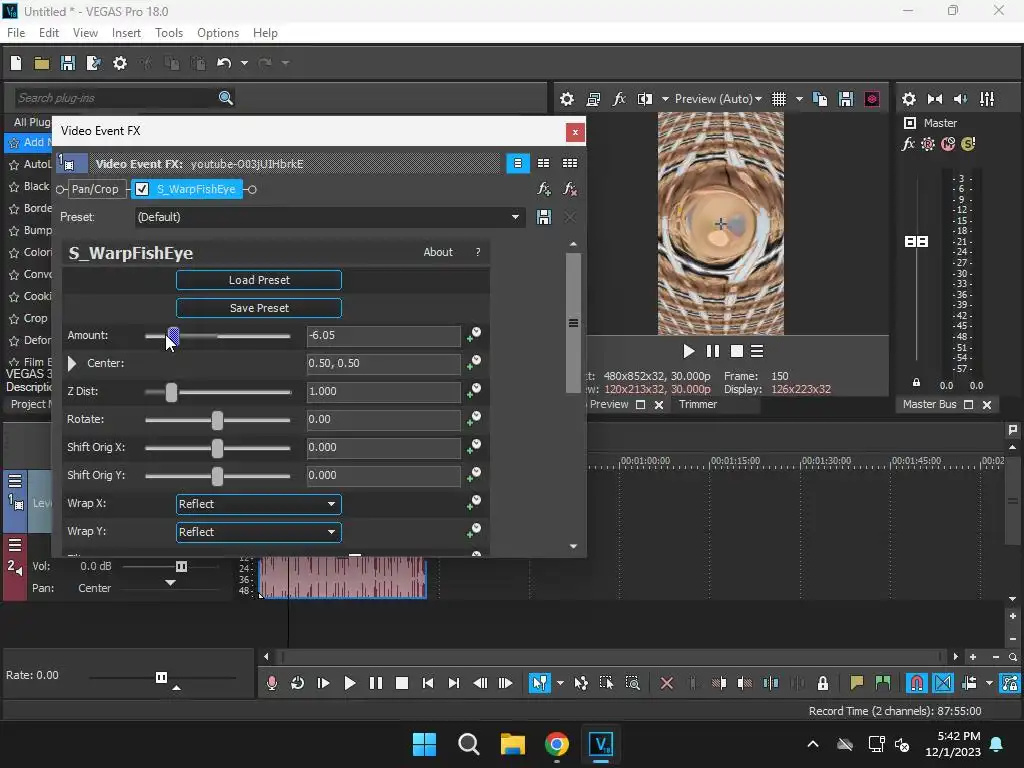Viewport: 1024px width, 768px height.
Task: Click the plug-in search magnifier
Action: [225, 97]
